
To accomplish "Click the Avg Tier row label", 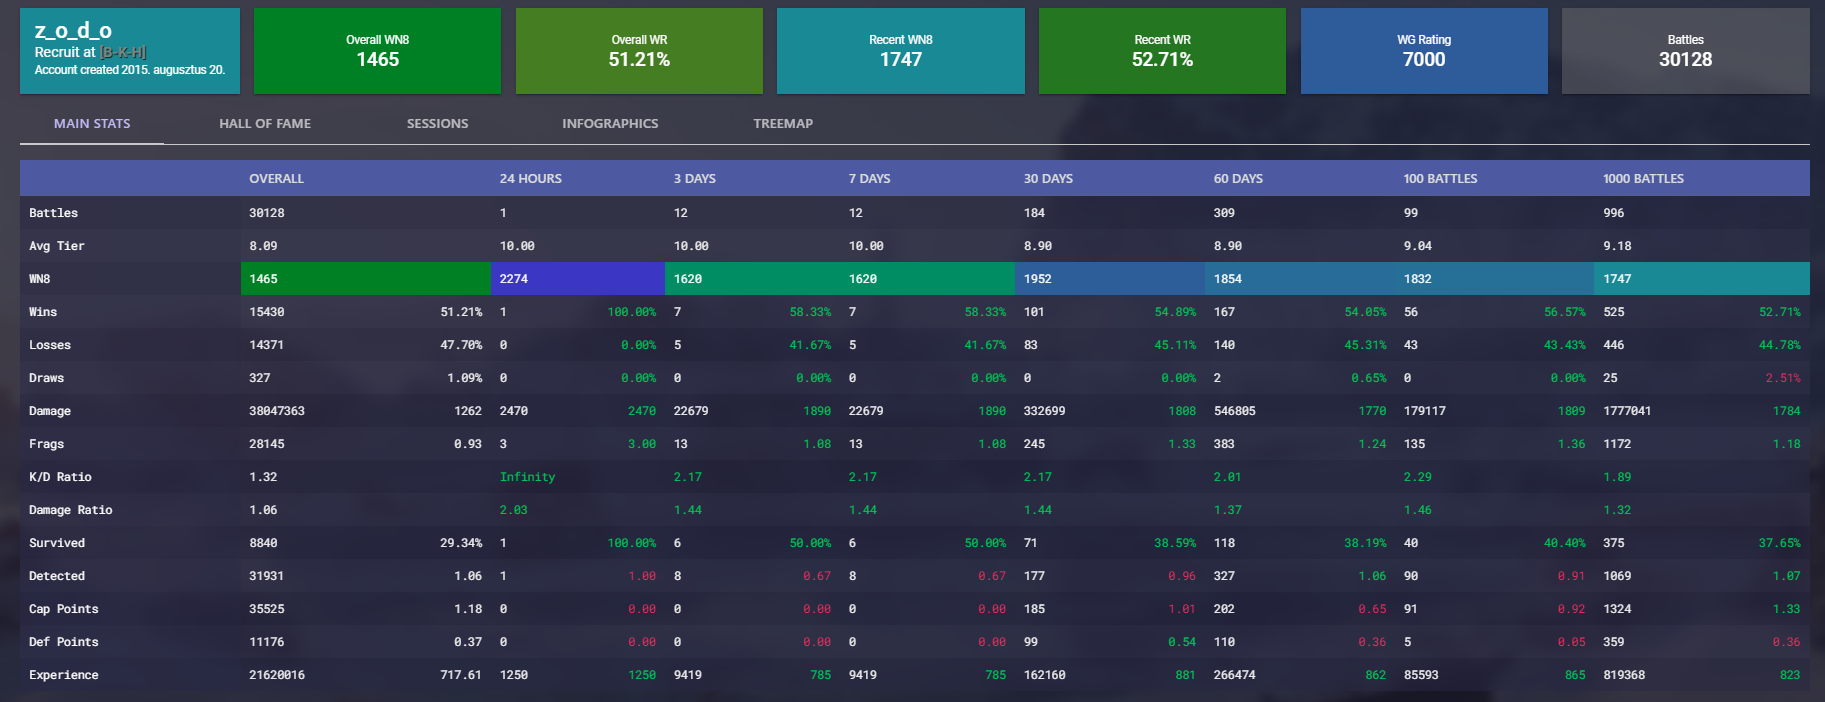I will (x=57, y=246).
